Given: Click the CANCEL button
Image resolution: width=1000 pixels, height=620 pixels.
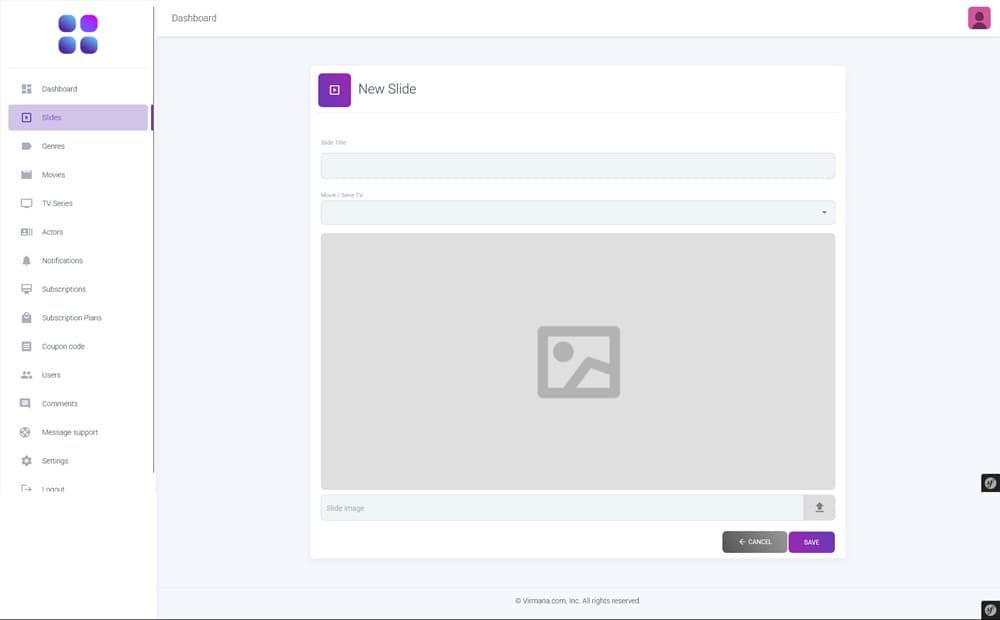Looking at the screenshot, I should (x=754, y=542).
